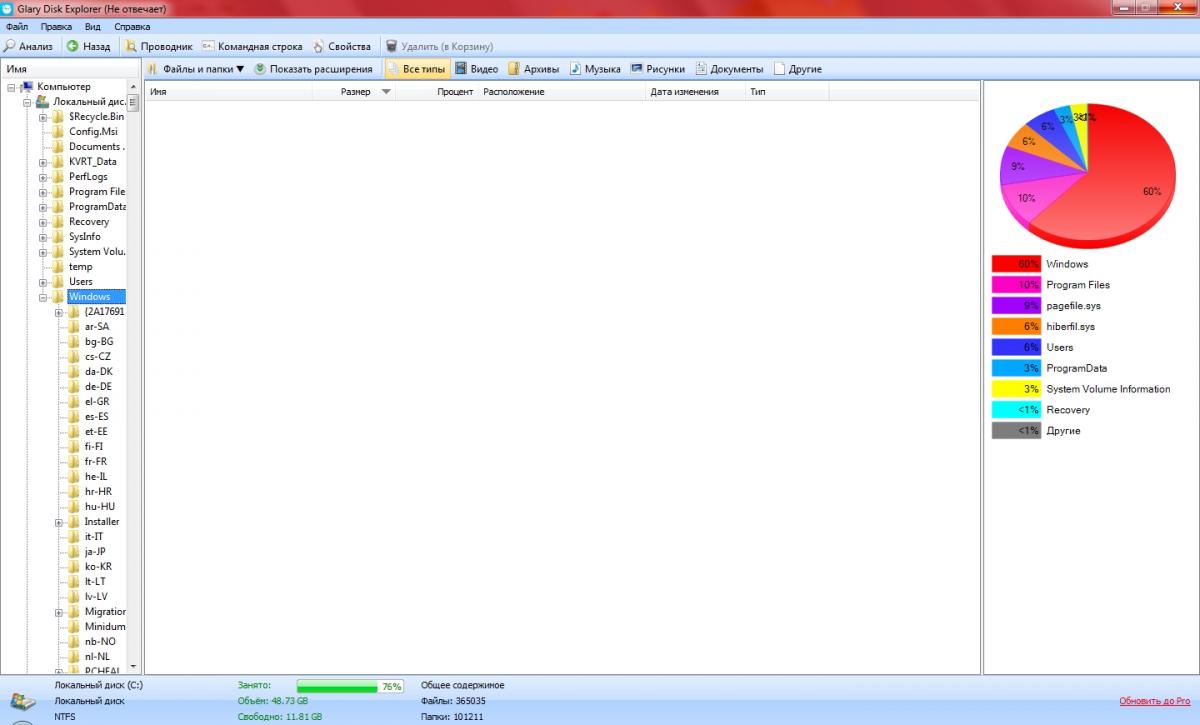Sort by the Тип column header
Viewport: 1200px width, 725px height.
[787, 92]
